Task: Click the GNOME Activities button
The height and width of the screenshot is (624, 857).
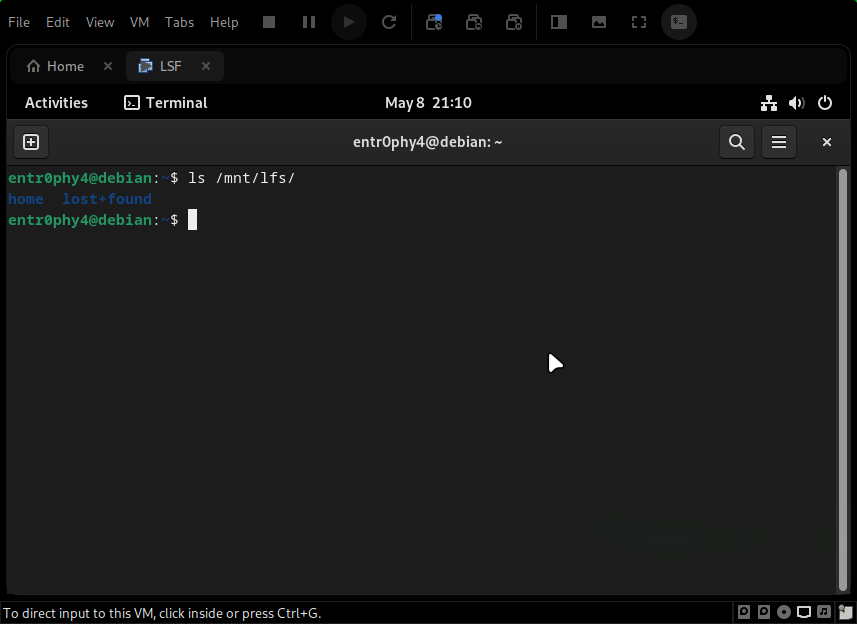Action: pos(56,103)
